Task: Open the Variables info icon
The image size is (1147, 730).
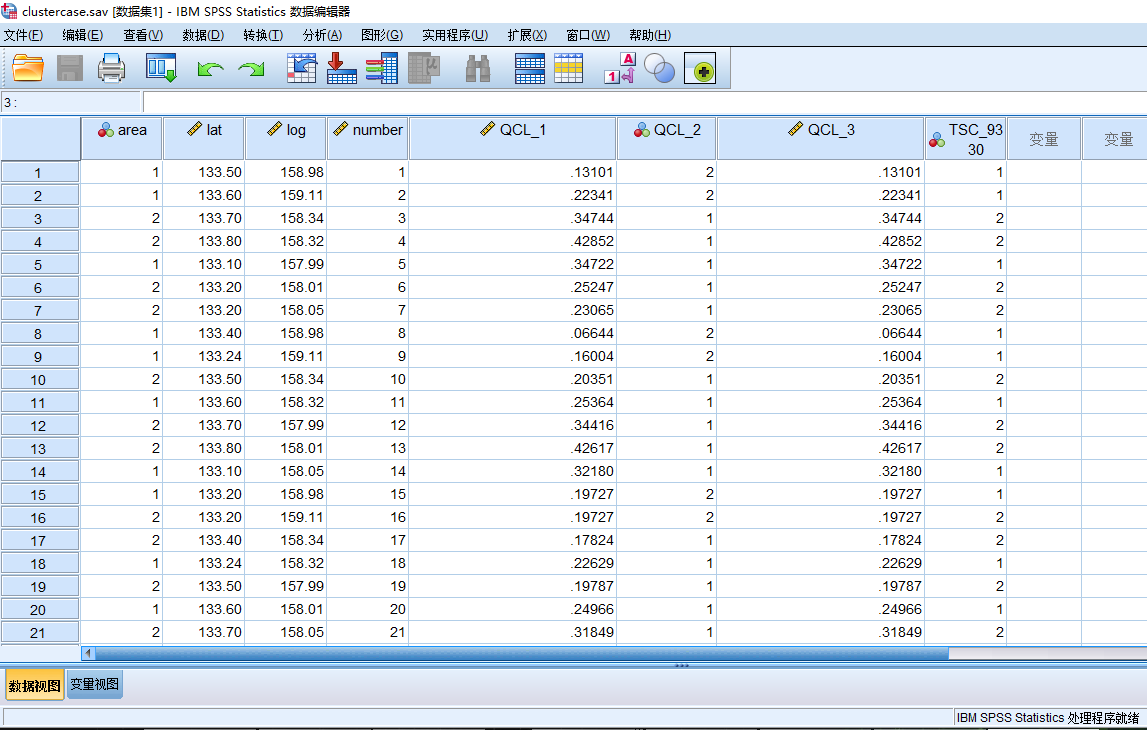Action: coord(382,69)
